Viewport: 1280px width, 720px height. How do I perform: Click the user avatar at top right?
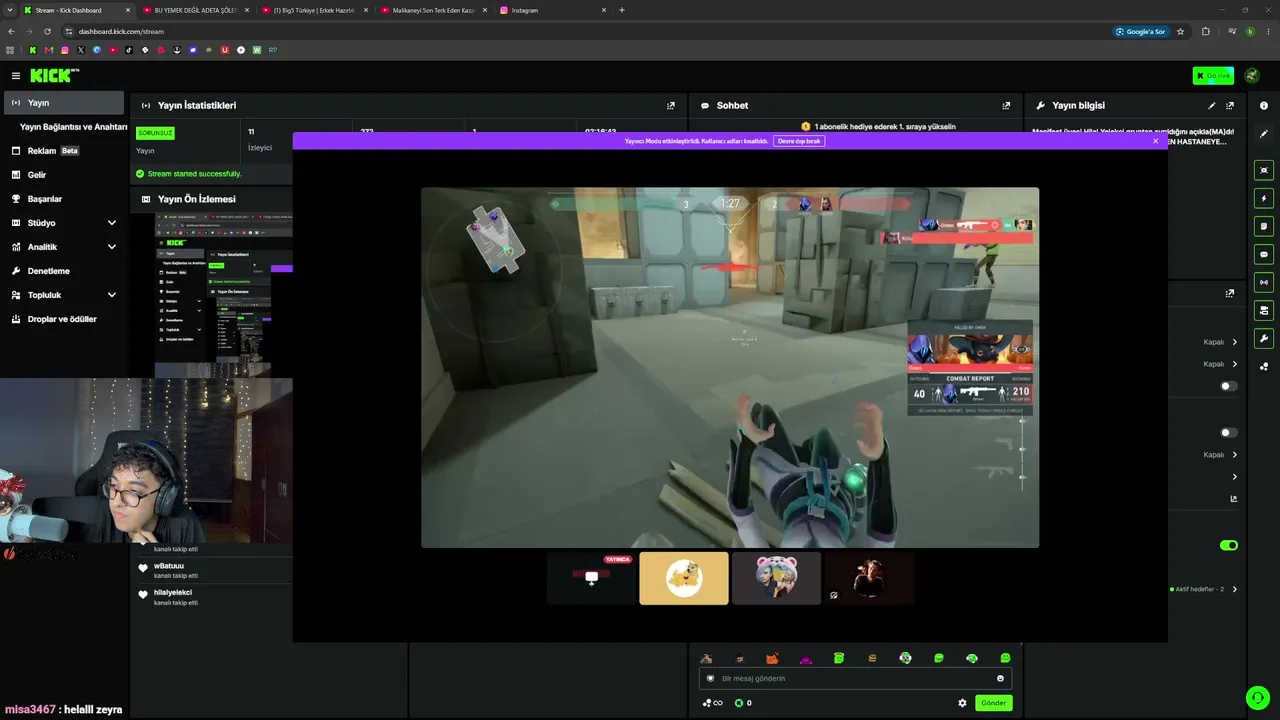(x=1251, y=76)
